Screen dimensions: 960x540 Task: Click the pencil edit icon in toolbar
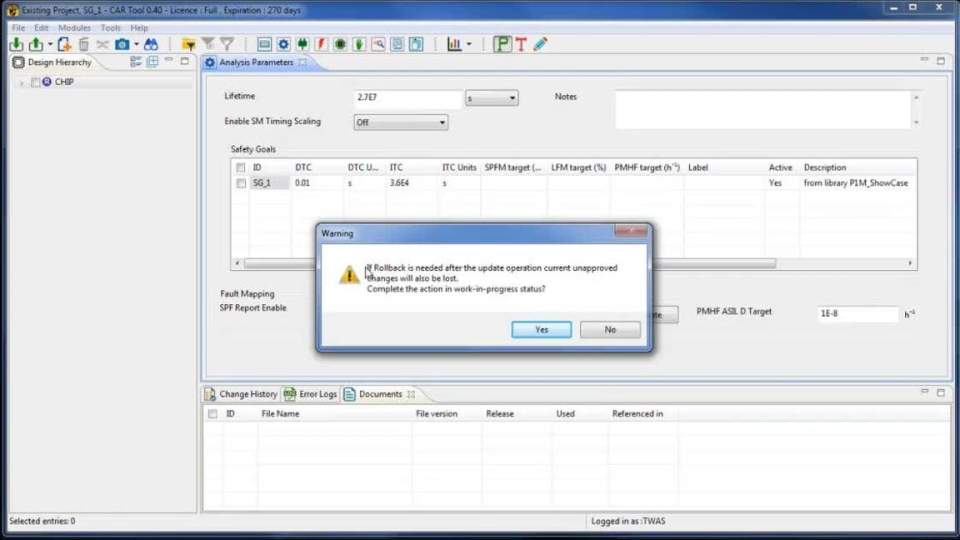[540, 45]
